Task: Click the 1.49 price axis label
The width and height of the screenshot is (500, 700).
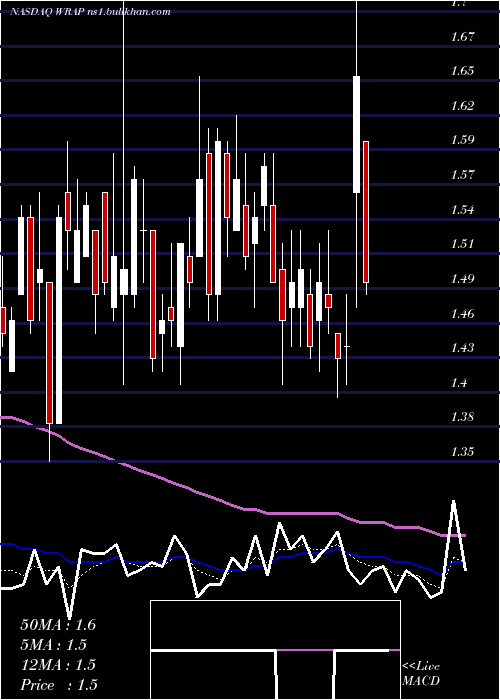Action: [x=462, y=279]
